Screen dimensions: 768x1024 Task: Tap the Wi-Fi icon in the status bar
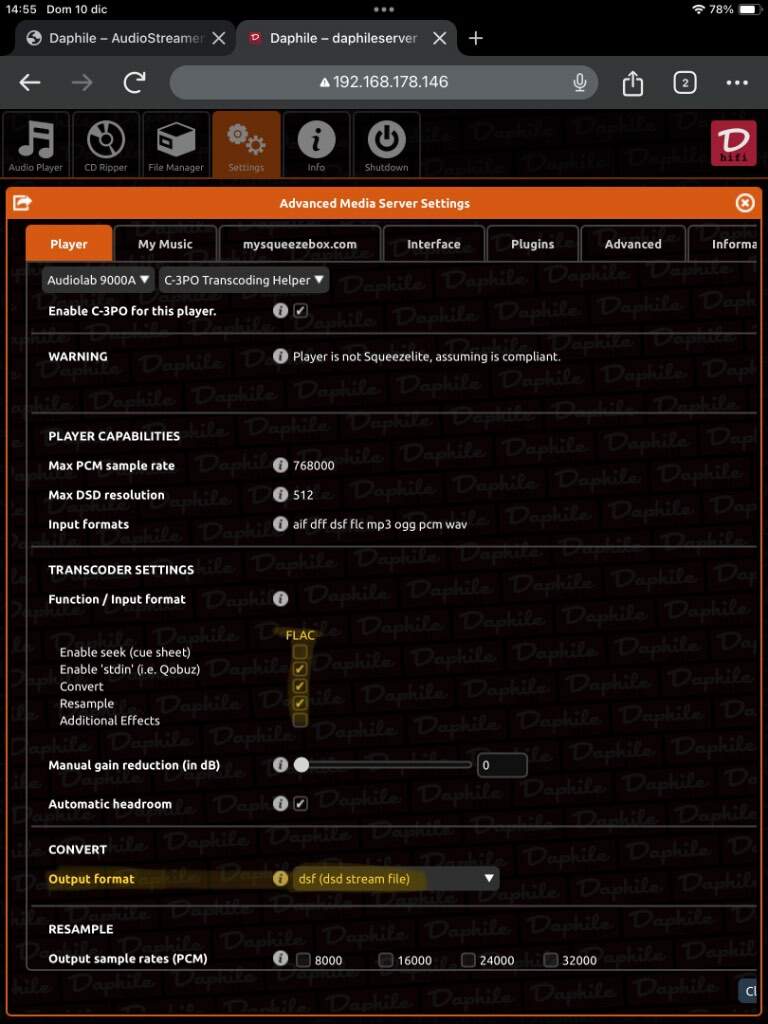699,9
